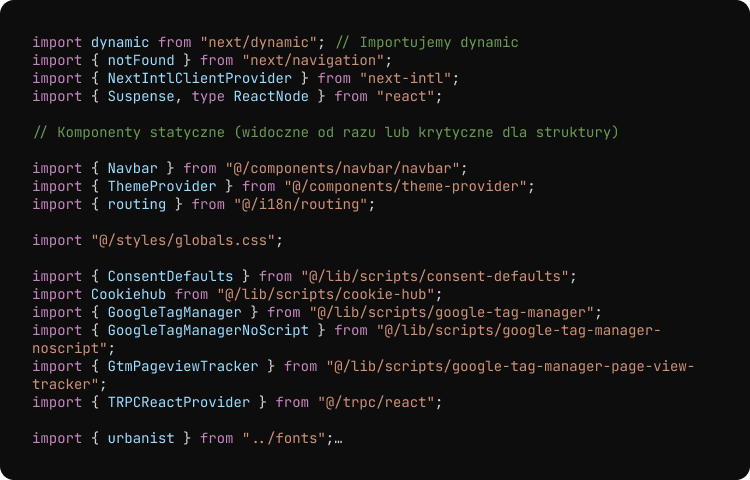Screen dimensions: 750x480
Task: Click the notFound import identifier
Action: tap(140, 60)
